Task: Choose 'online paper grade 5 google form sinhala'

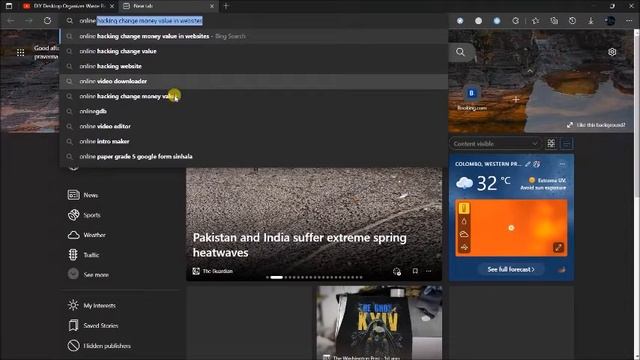Action: coord(254,156)
